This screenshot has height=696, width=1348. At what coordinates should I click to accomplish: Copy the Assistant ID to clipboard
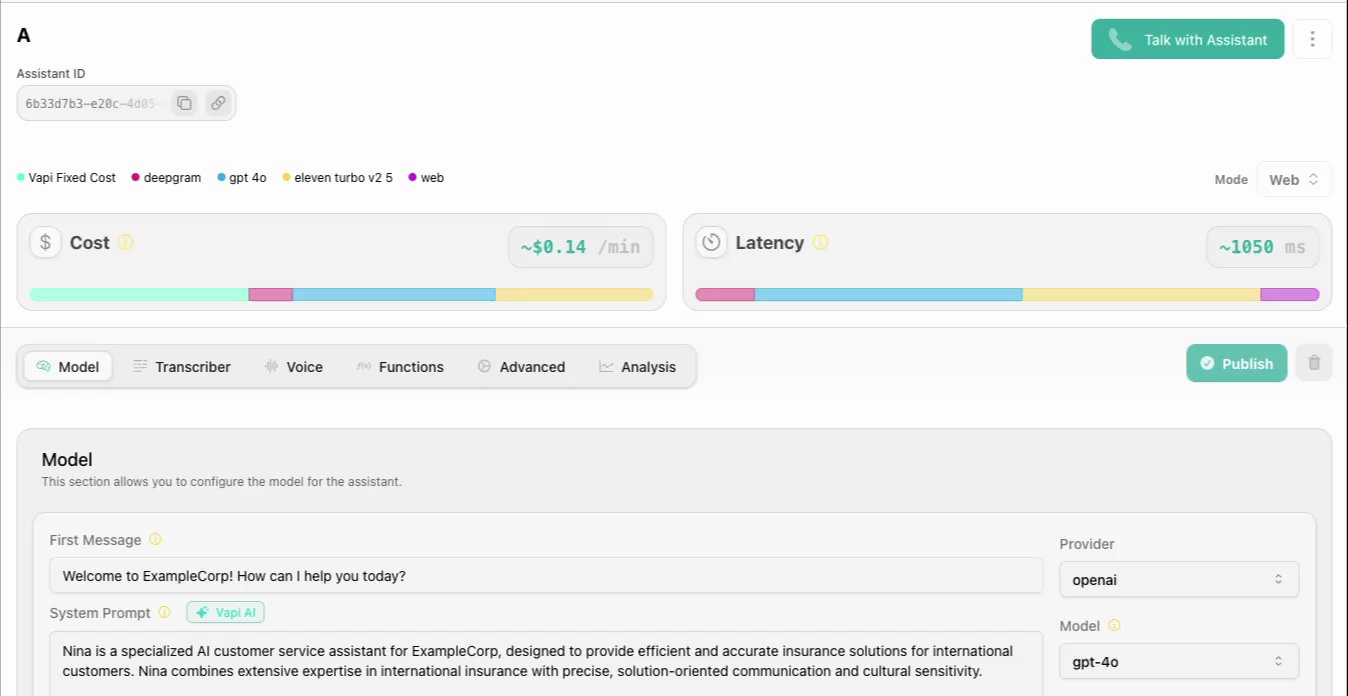click(x=184, y=103)
